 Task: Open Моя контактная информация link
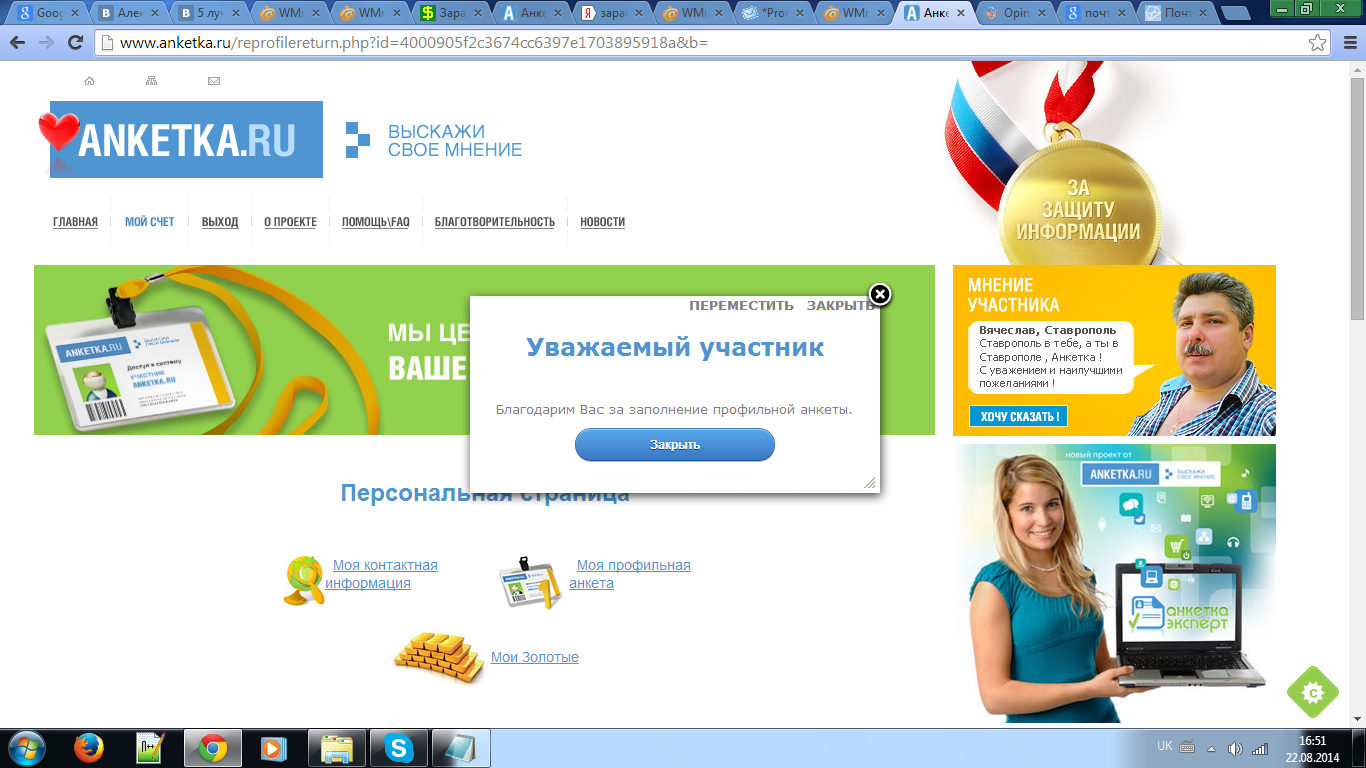coord(382,574)
